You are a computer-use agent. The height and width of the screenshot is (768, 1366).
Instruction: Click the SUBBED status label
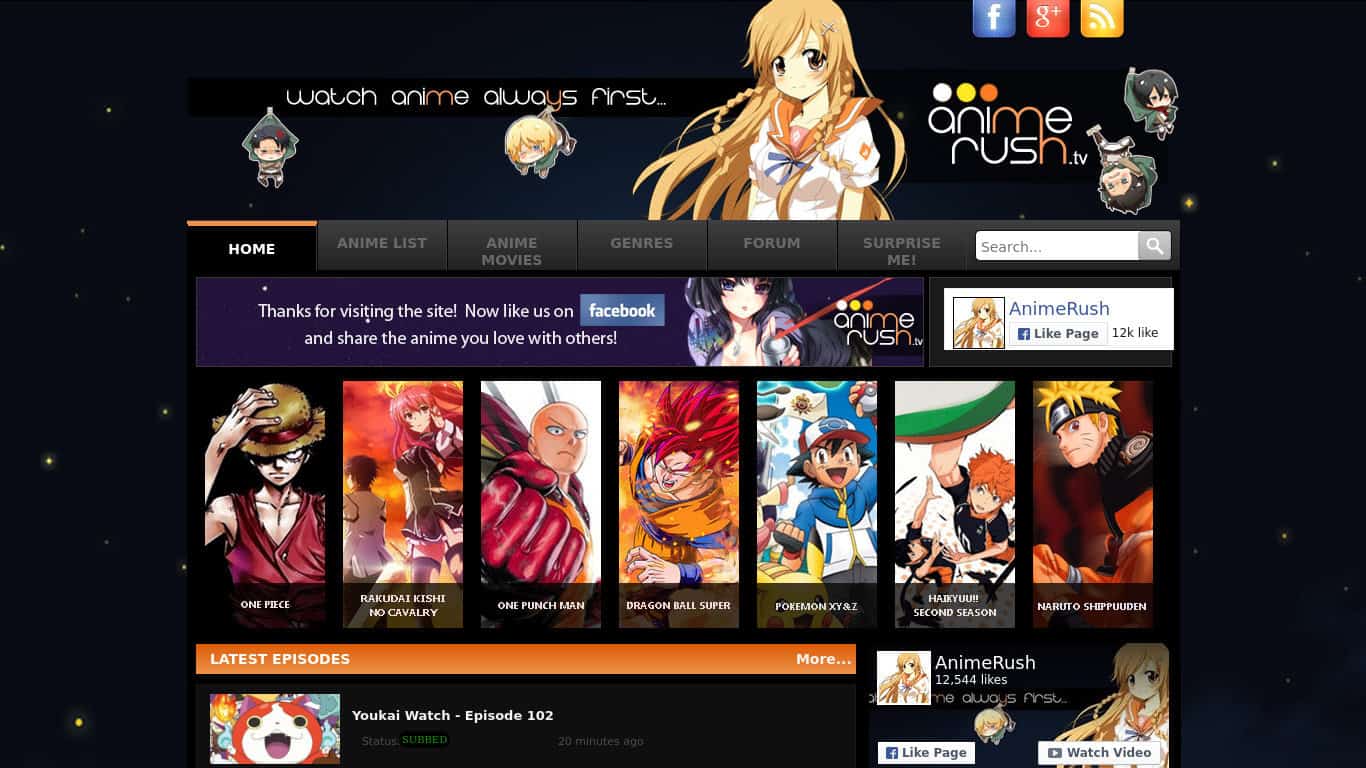coord(424,740)
